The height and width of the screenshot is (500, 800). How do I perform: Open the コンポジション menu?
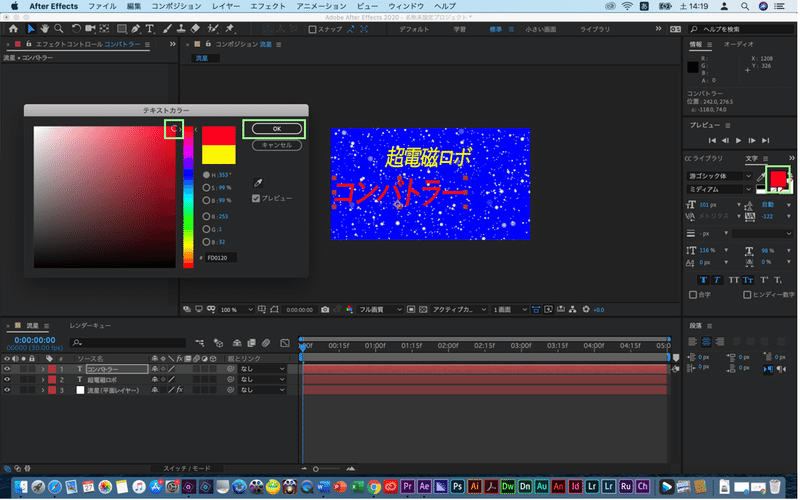[x=176, y=6]
